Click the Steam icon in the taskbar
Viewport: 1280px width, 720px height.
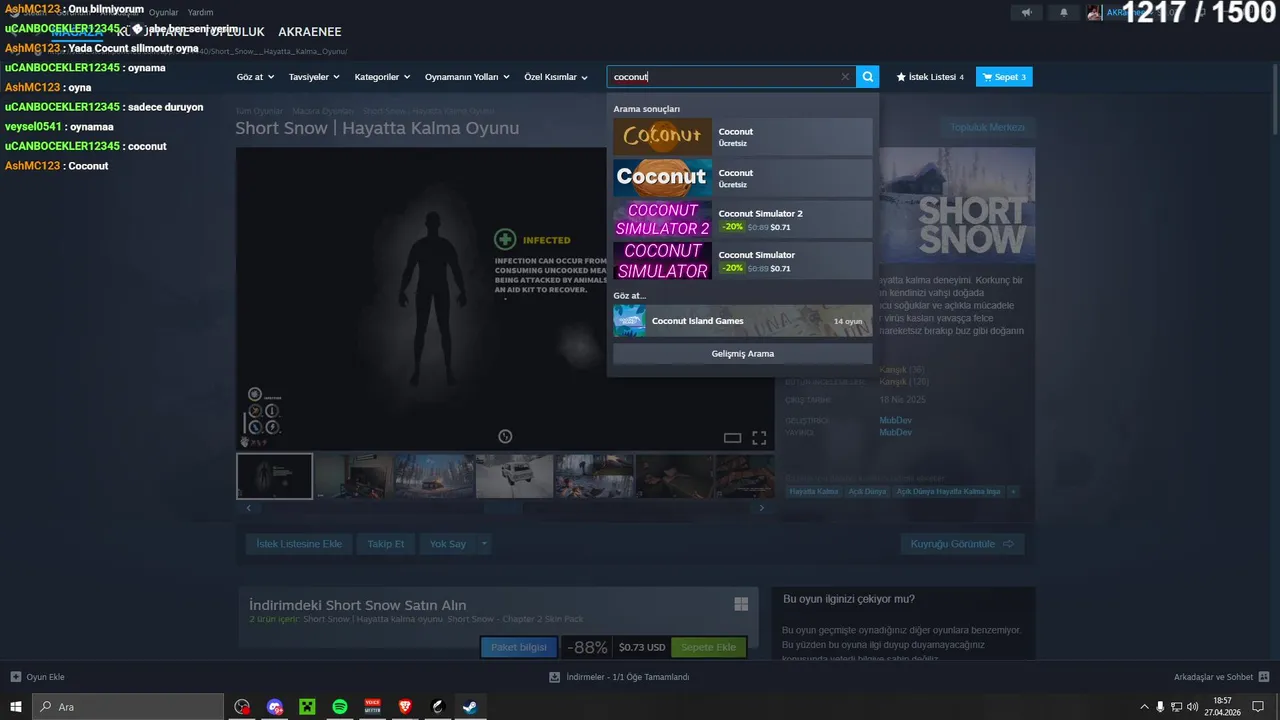[x=469, y=707]
